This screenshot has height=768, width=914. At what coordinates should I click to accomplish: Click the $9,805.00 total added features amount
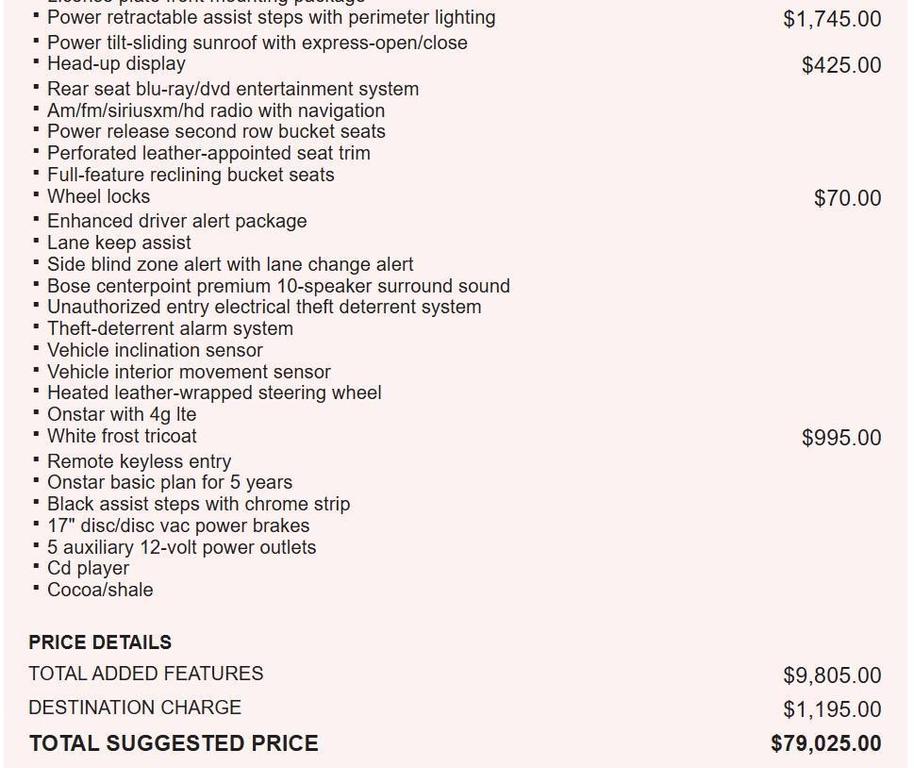[x=832, y=675]
